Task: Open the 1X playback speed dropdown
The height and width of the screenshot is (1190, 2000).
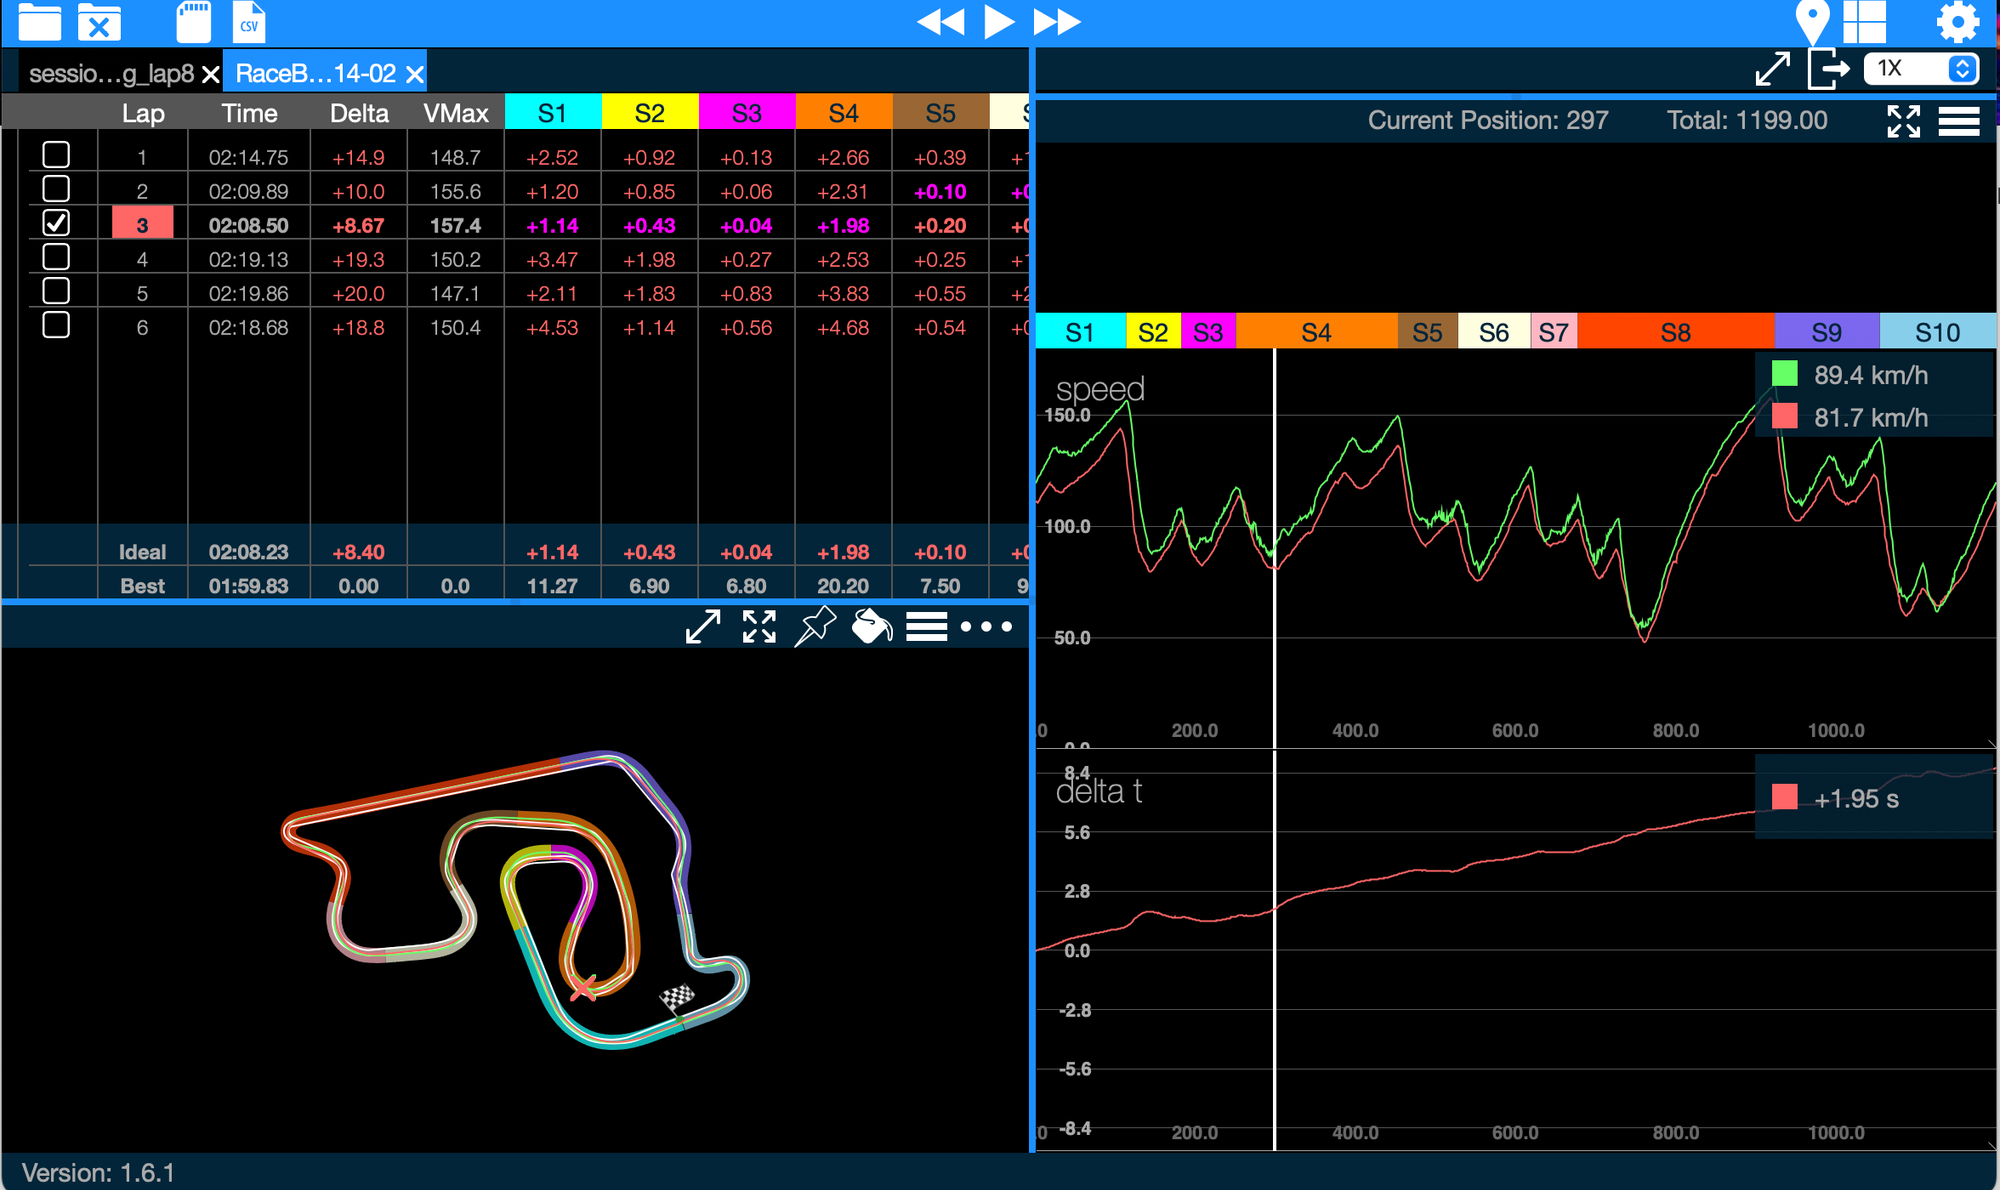Action: click(1921, 69)
